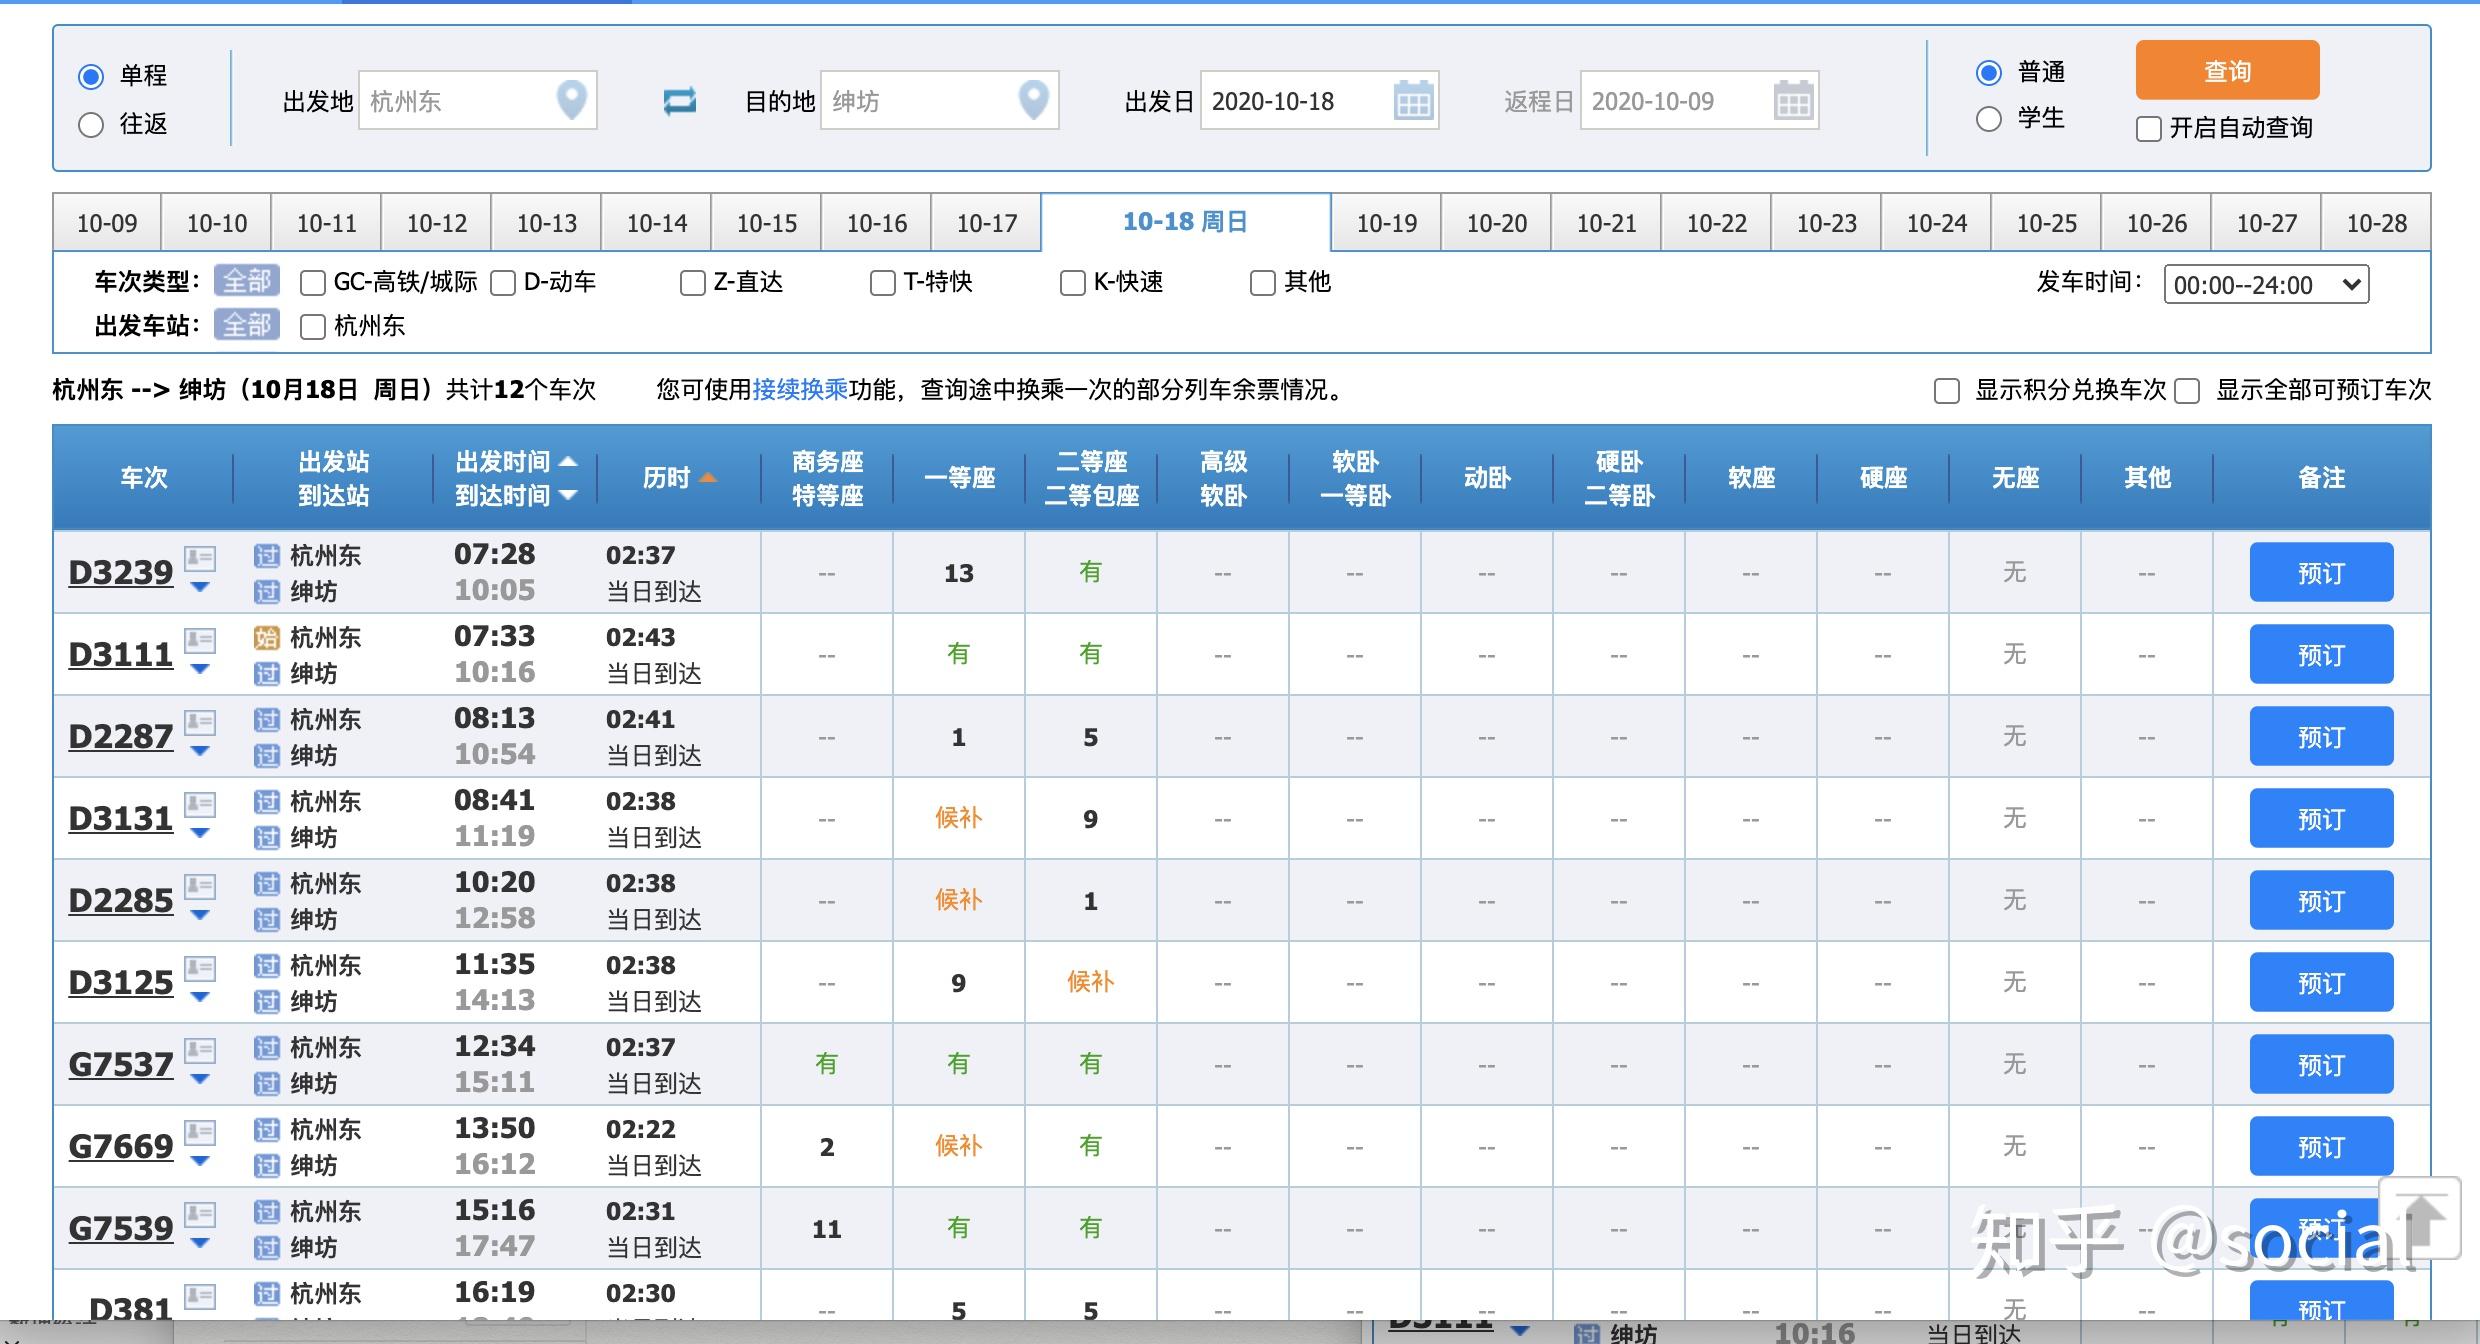Expand stop details arrow under G7669
Viewport: 2480px width, 1344px height.
point(200,1161)
